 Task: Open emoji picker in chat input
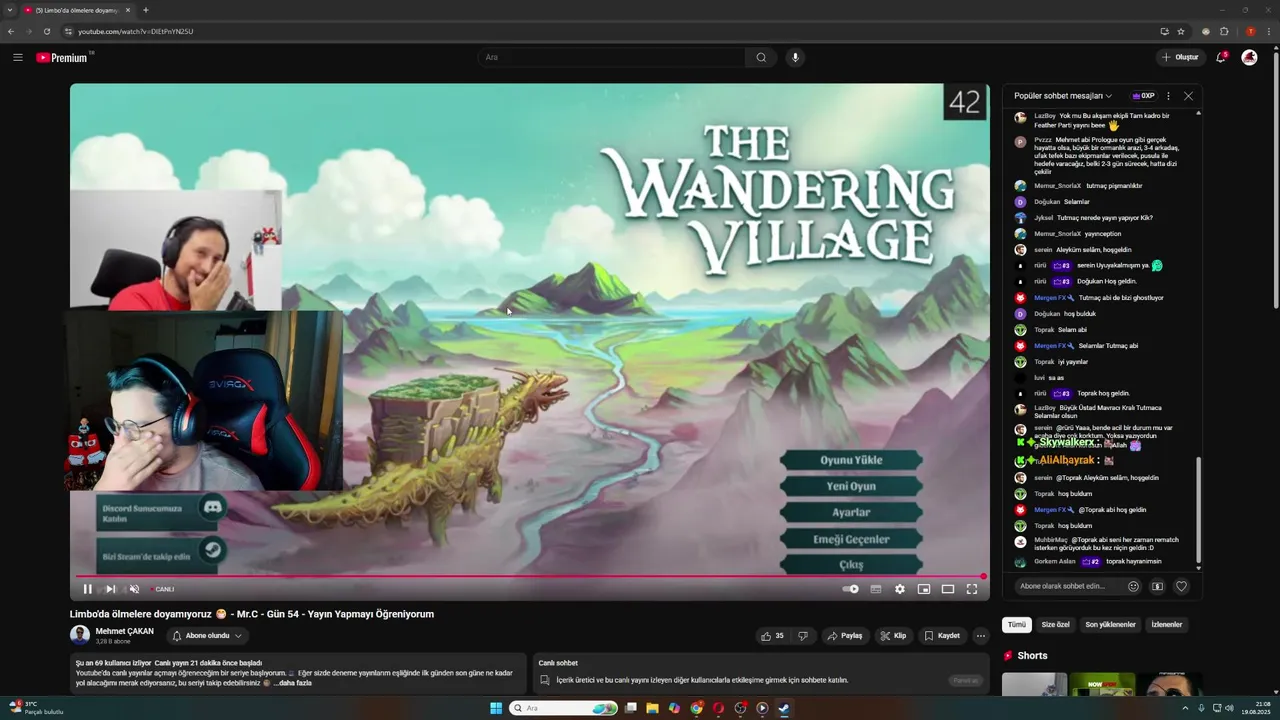(1133, 586)
